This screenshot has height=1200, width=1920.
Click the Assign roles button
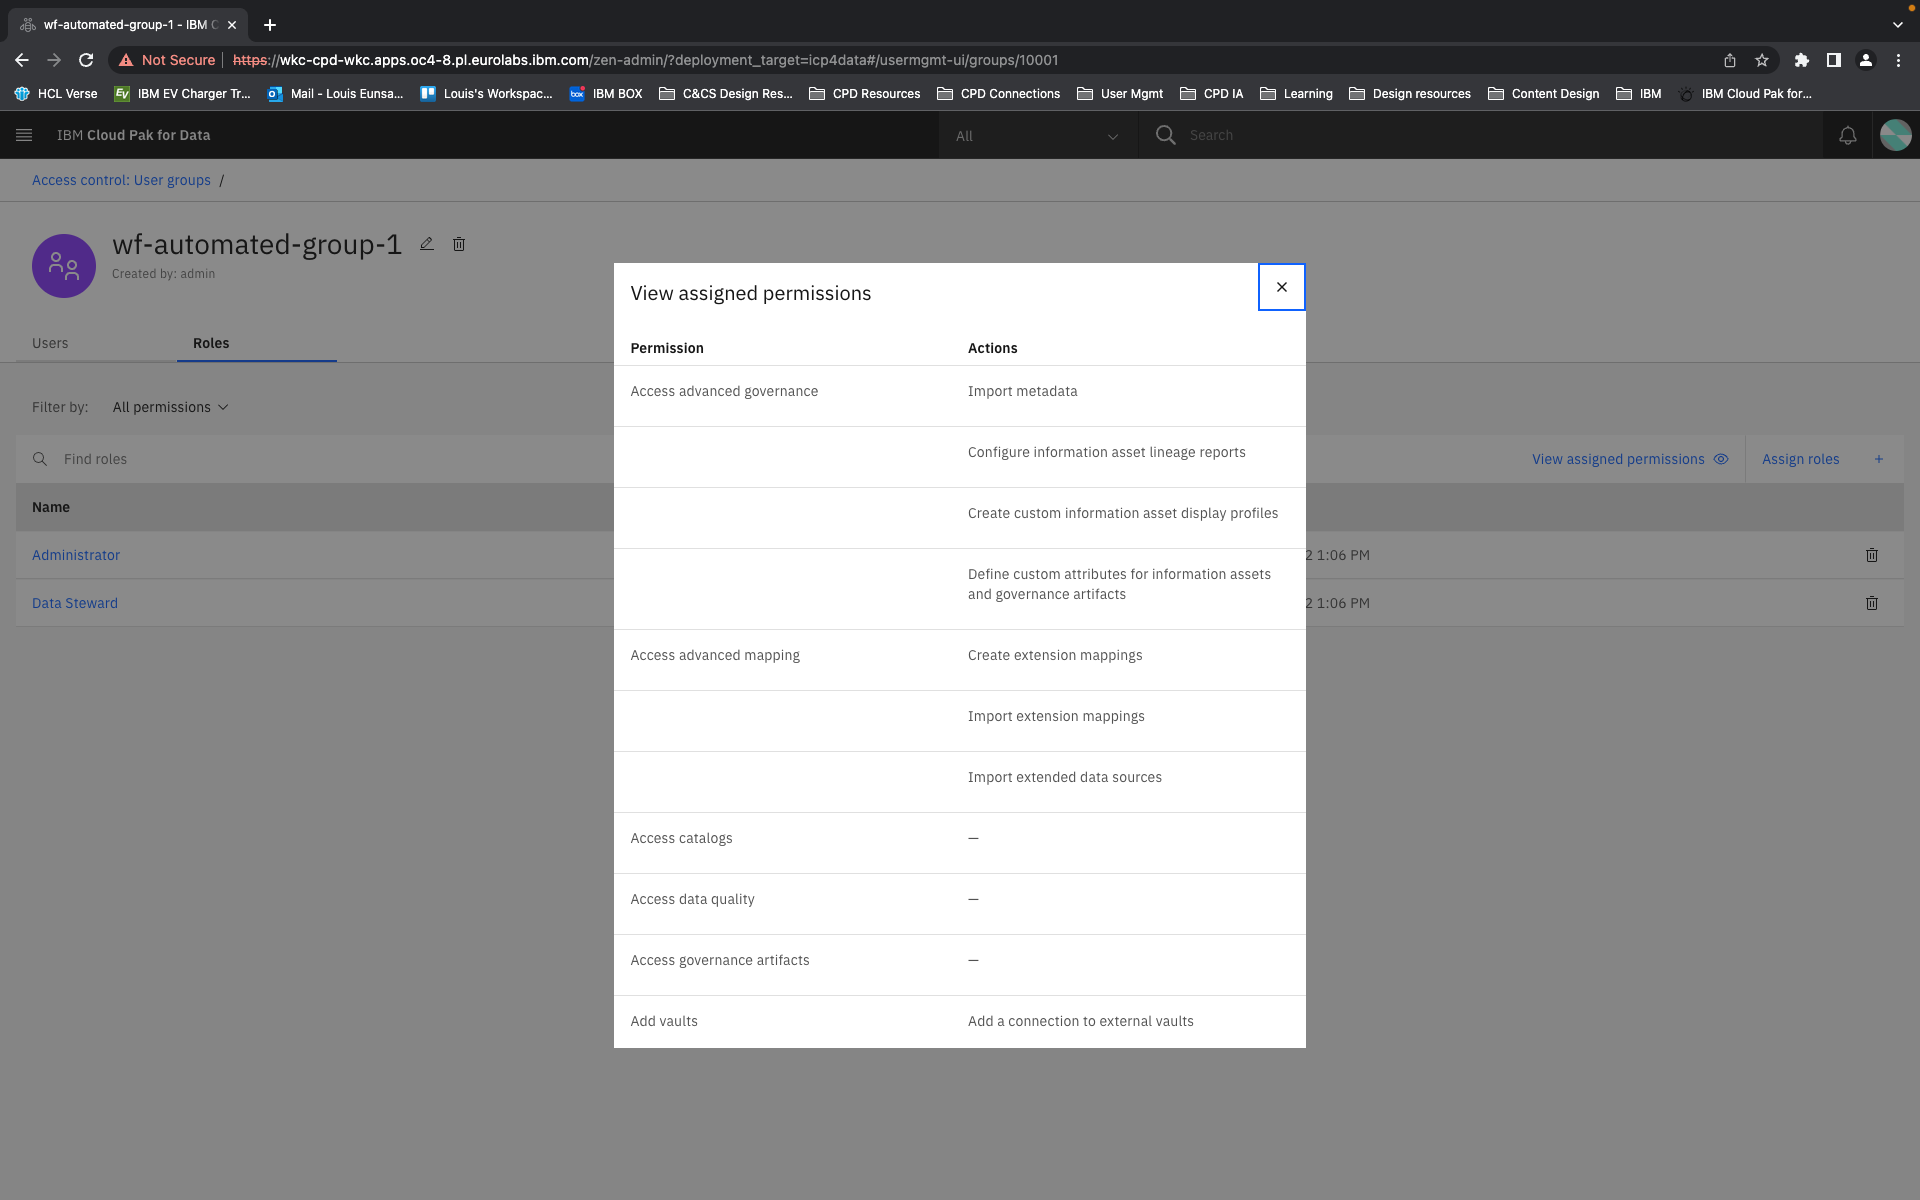pos(1823,459)
